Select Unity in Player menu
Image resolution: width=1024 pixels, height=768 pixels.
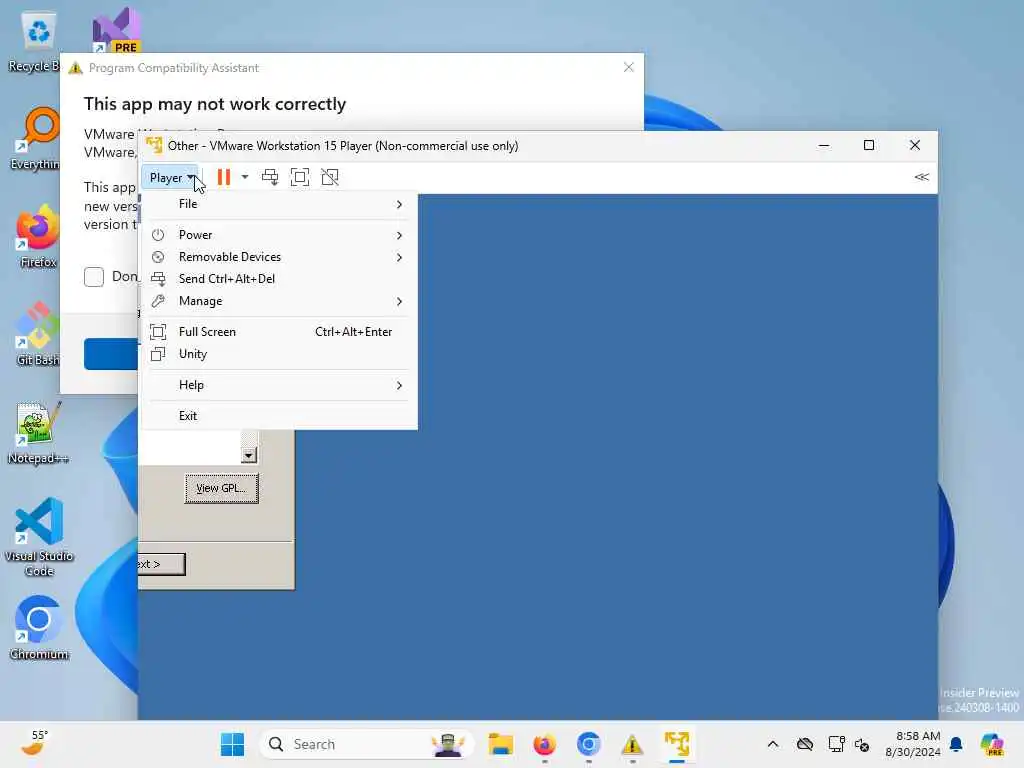pyautogui.click(x=279, y=354)
